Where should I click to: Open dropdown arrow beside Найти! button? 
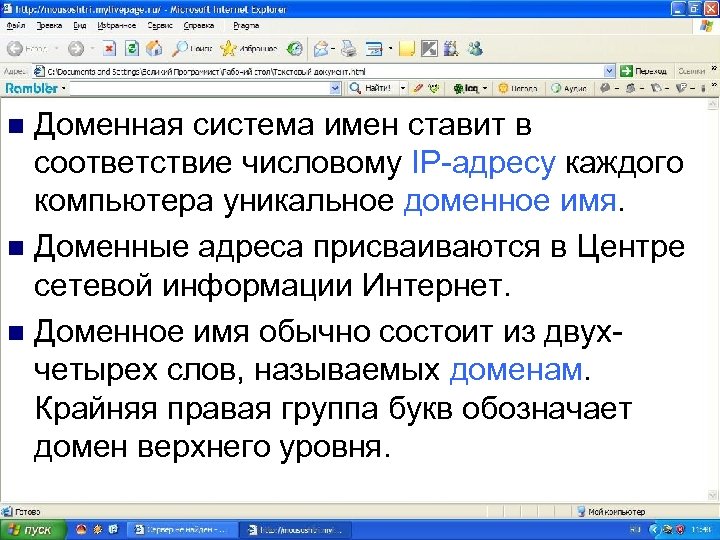coord(403,88)
